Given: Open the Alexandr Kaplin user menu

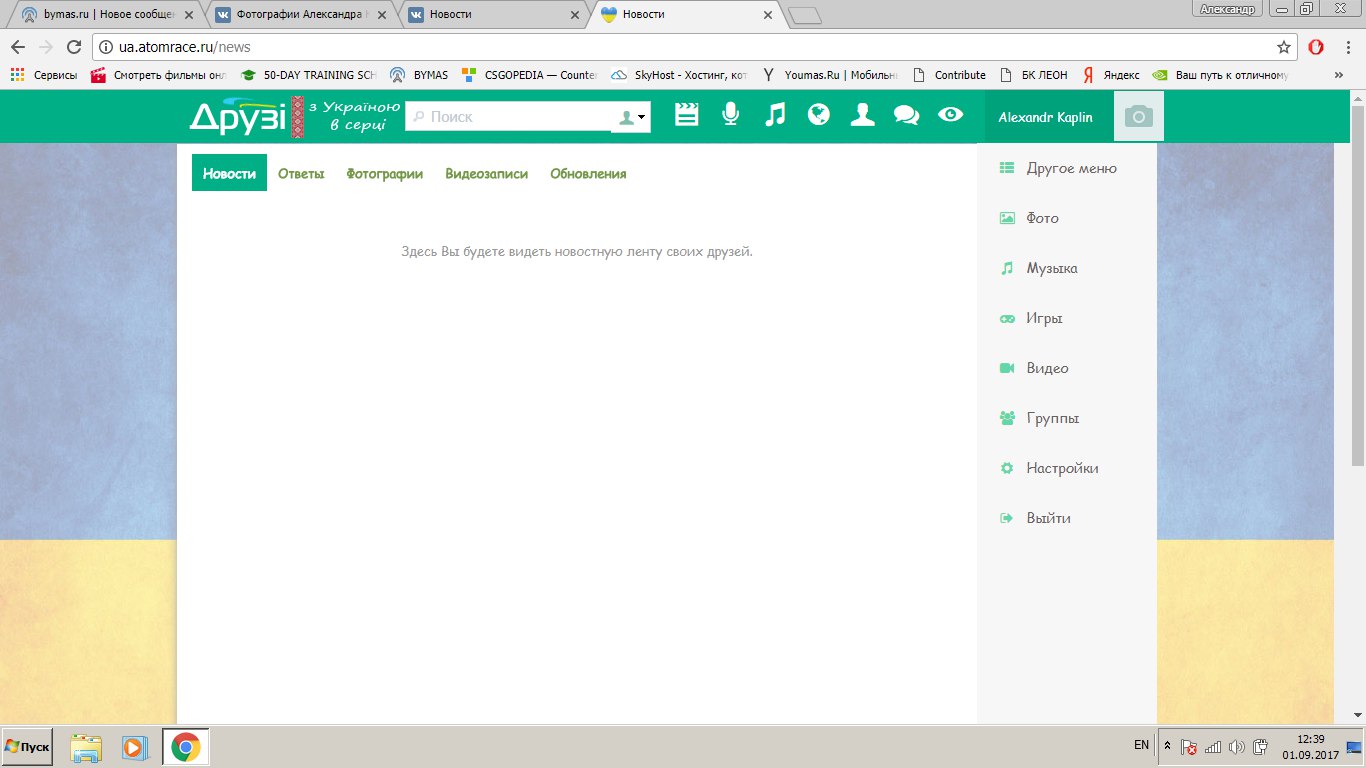Looking at the screenshot, I should [1045, 117].
